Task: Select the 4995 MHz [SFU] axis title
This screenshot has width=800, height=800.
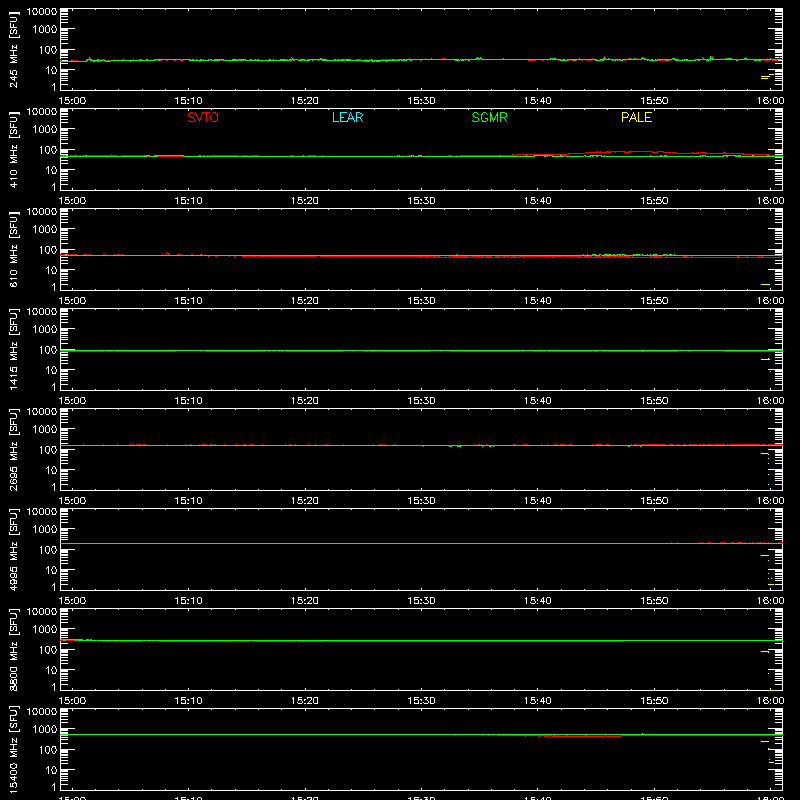Action: coord(13,549)
